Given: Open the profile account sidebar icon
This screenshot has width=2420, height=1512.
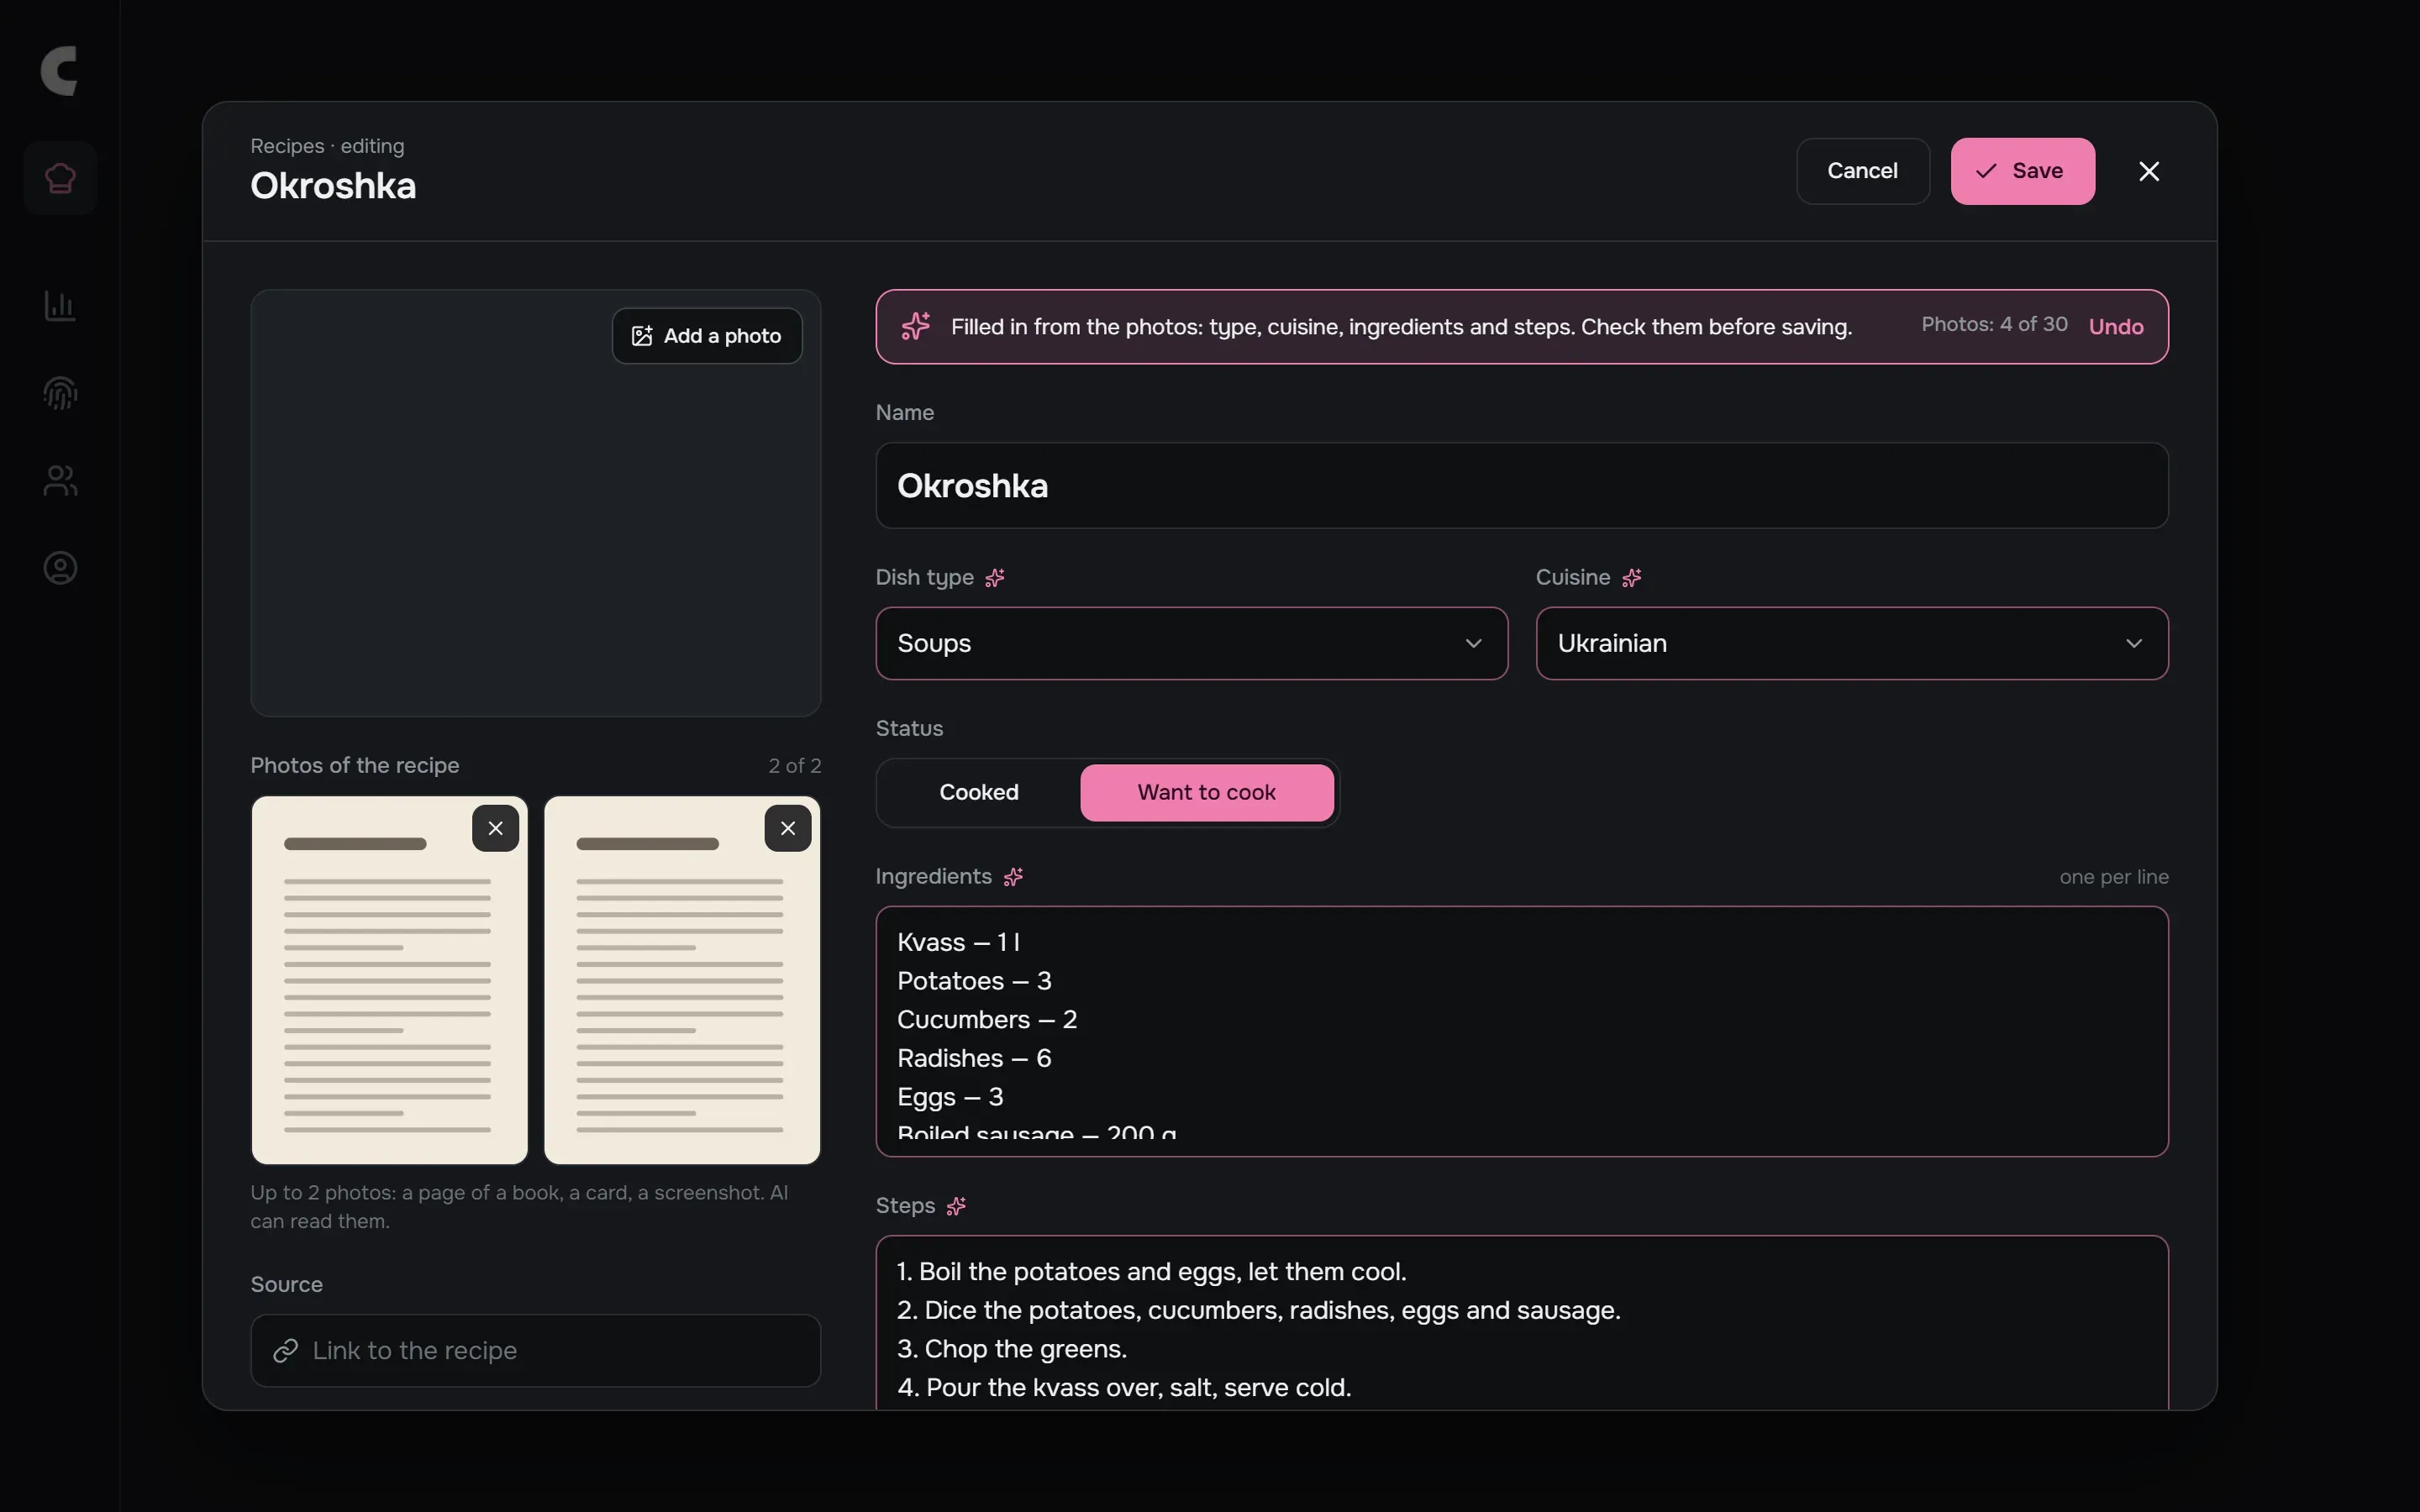Looking at the screenshot, I should click(x=60, y=568).
